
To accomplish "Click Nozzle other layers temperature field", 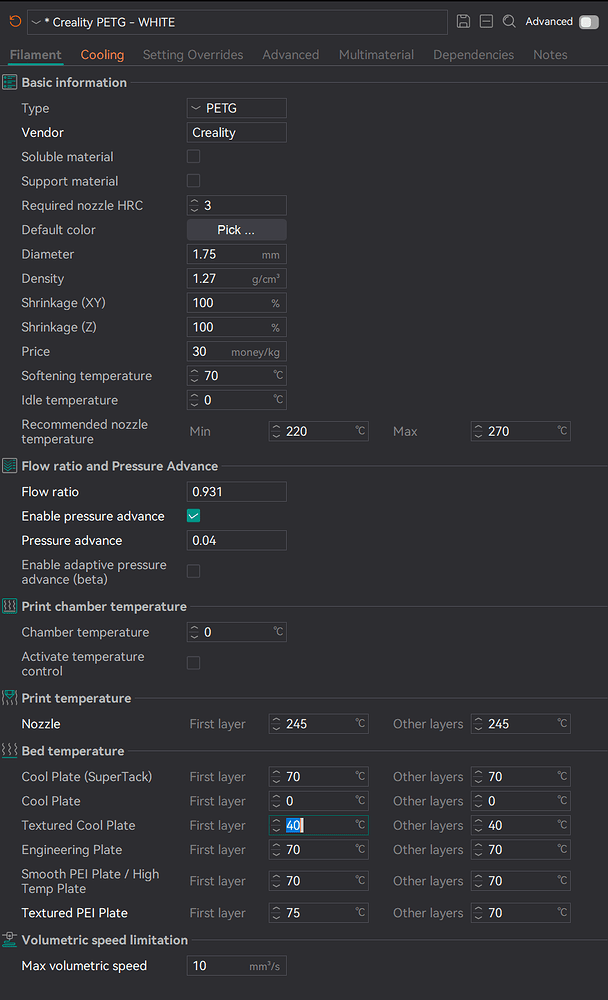I will coord(521,724).
